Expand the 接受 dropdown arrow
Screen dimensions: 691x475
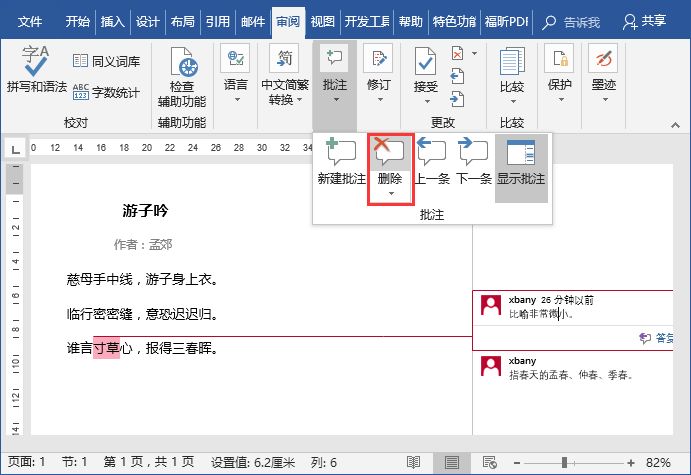[x=427, y=102]
